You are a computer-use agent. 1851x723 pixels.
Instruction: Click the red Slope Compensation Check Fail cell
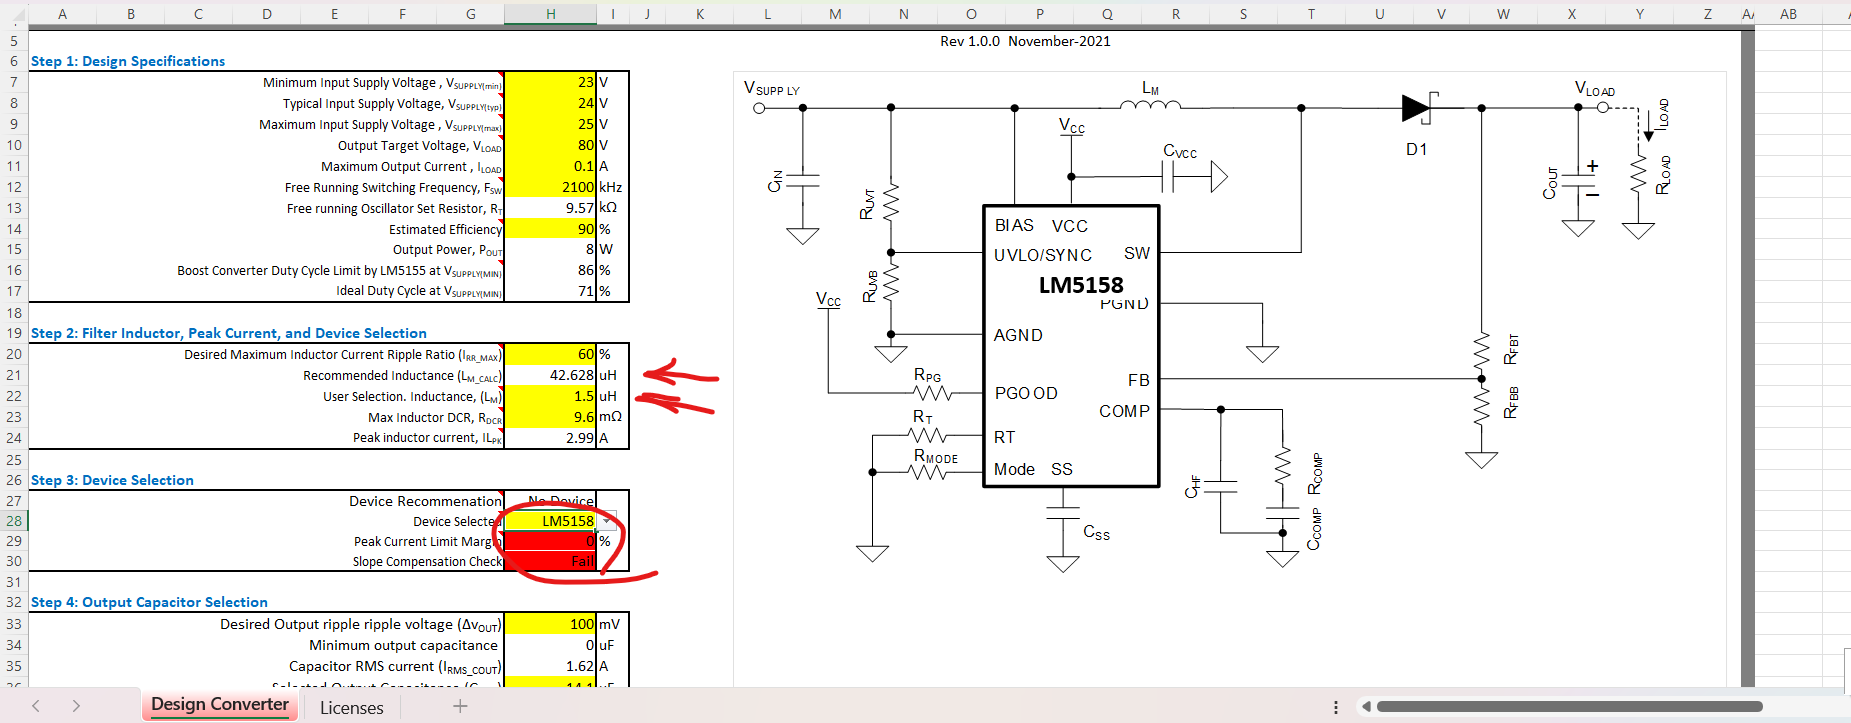point(550,561)
